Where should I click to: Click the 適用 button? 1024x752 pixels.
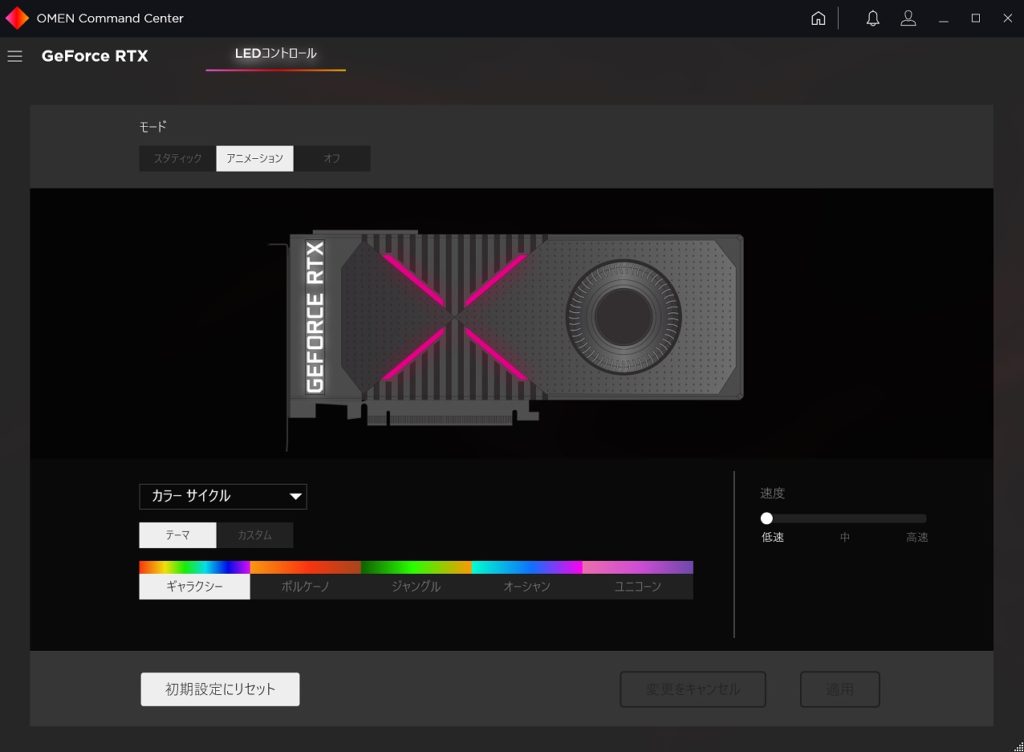[x=840, y=689]
